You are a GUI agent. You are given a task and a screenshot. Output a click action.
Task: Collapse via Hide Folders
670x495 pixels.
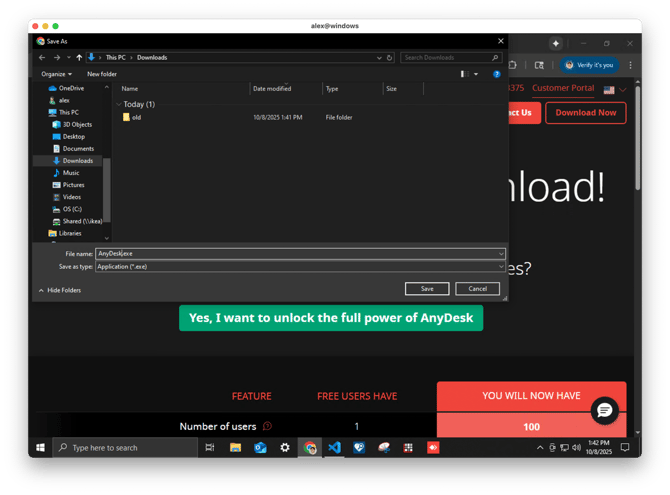click(x=60, y=290)
